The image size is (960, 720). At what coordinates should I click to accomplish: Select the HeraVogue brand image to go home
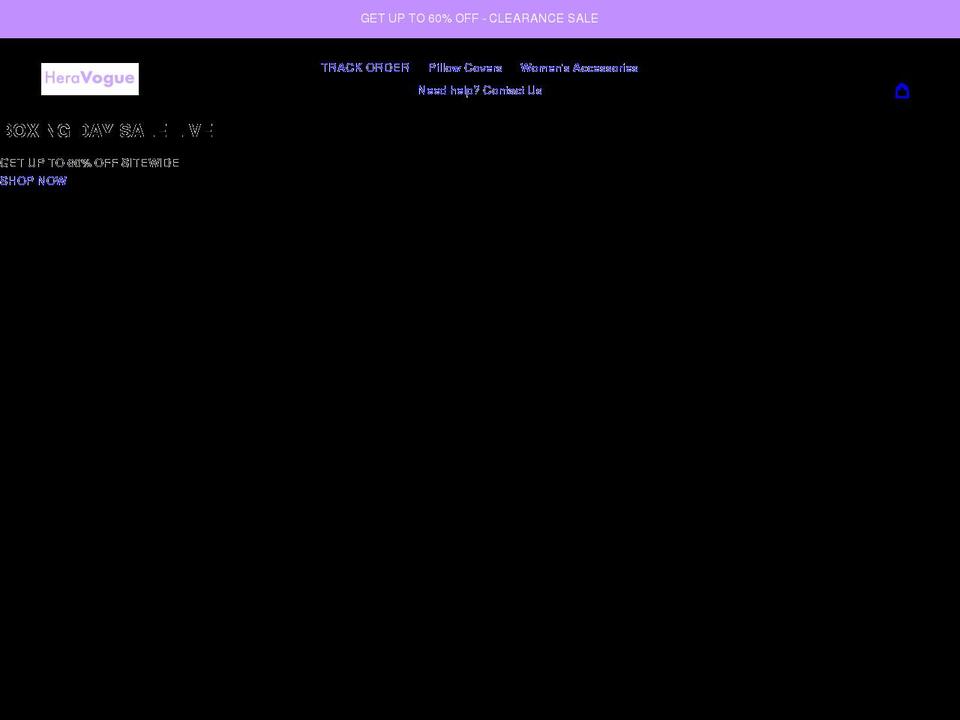tap(89, 78)
